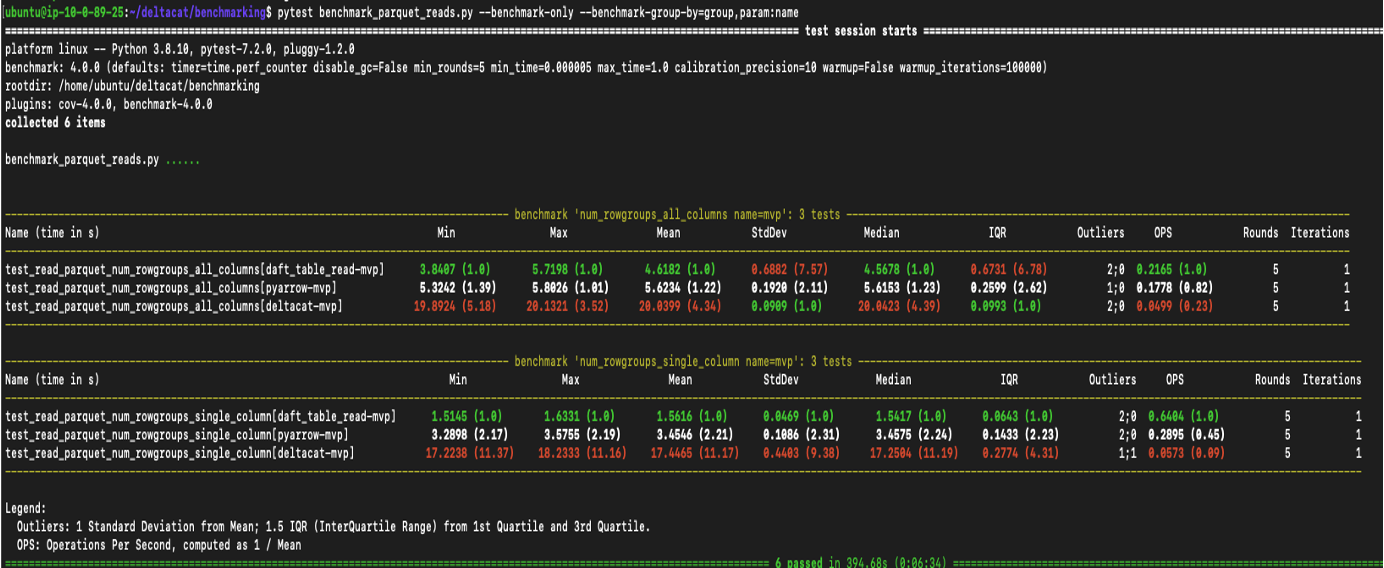Click the OPS value '0.2895 (0.45)'
The image size is (1384, 568).
(x=1188, y=435)
